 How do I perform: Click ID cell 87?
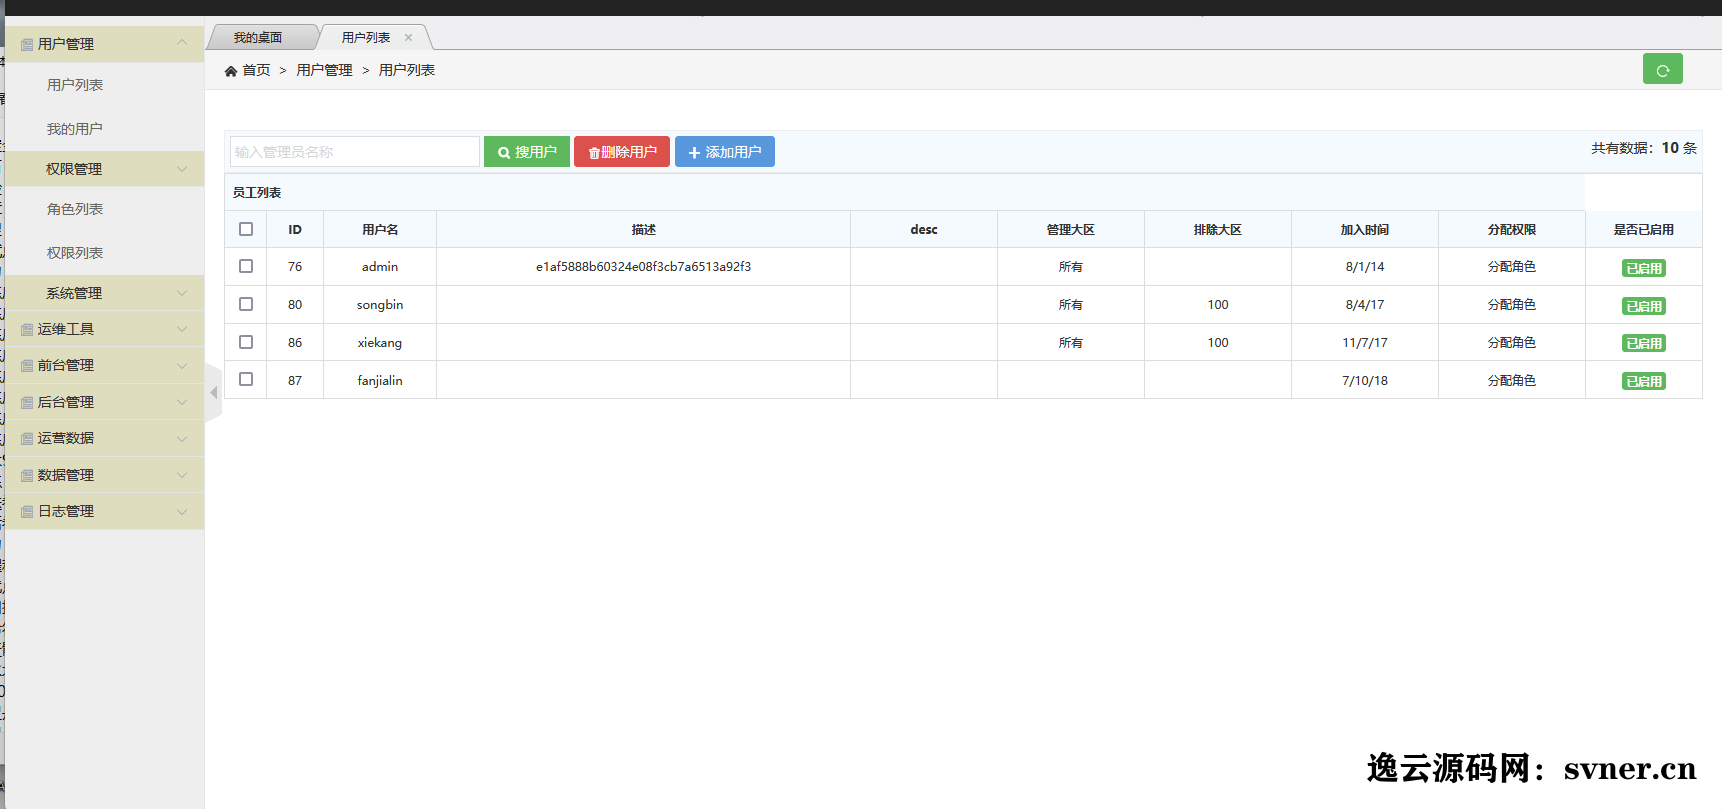[x=295, y=381]
